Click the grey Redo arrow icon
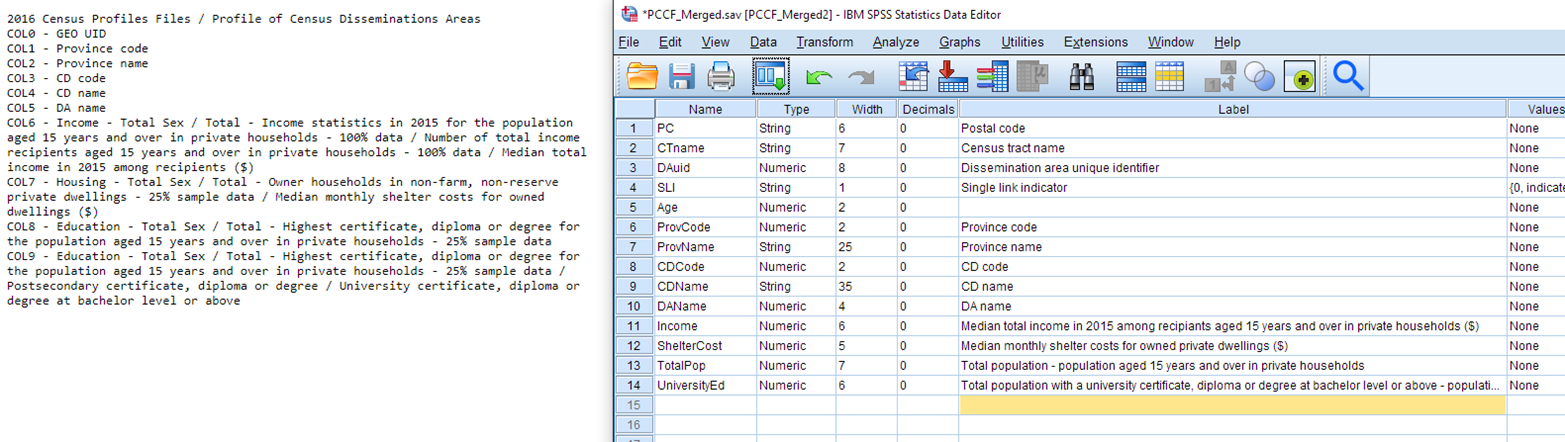The image size is (1565, 442). click(x=861, y=77)
